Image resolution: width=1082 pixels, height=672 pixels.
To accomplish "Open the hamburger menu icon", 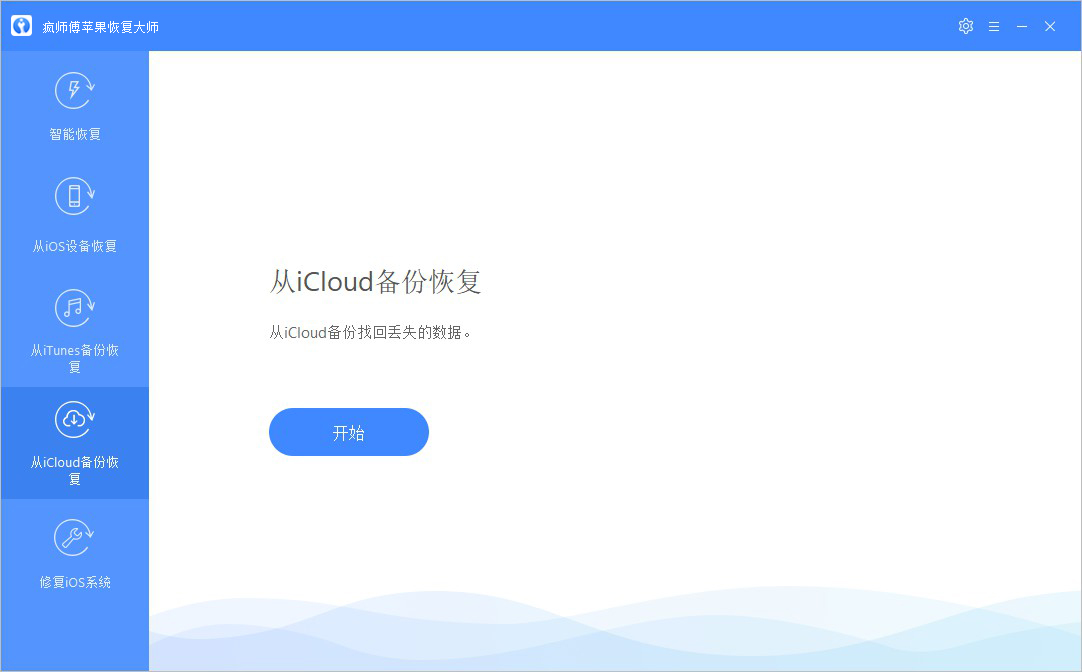I will click(x=994, y=26).
